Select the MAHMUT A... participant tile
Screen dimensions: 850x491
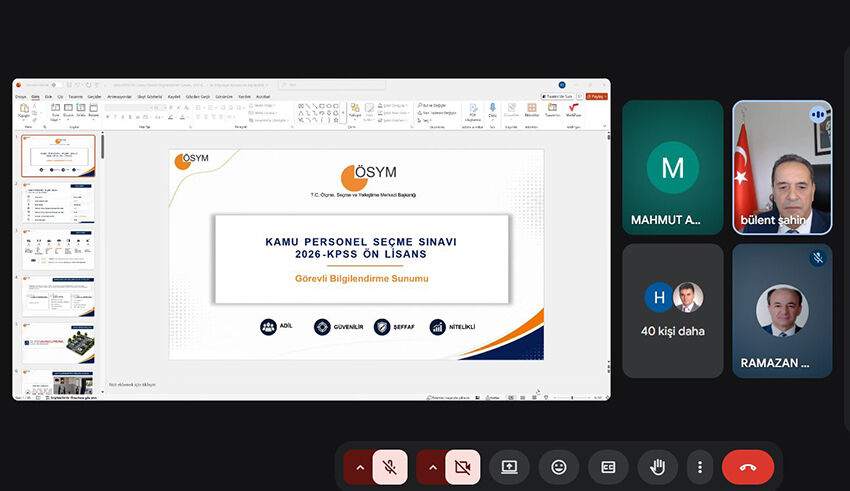pos(673,167)
